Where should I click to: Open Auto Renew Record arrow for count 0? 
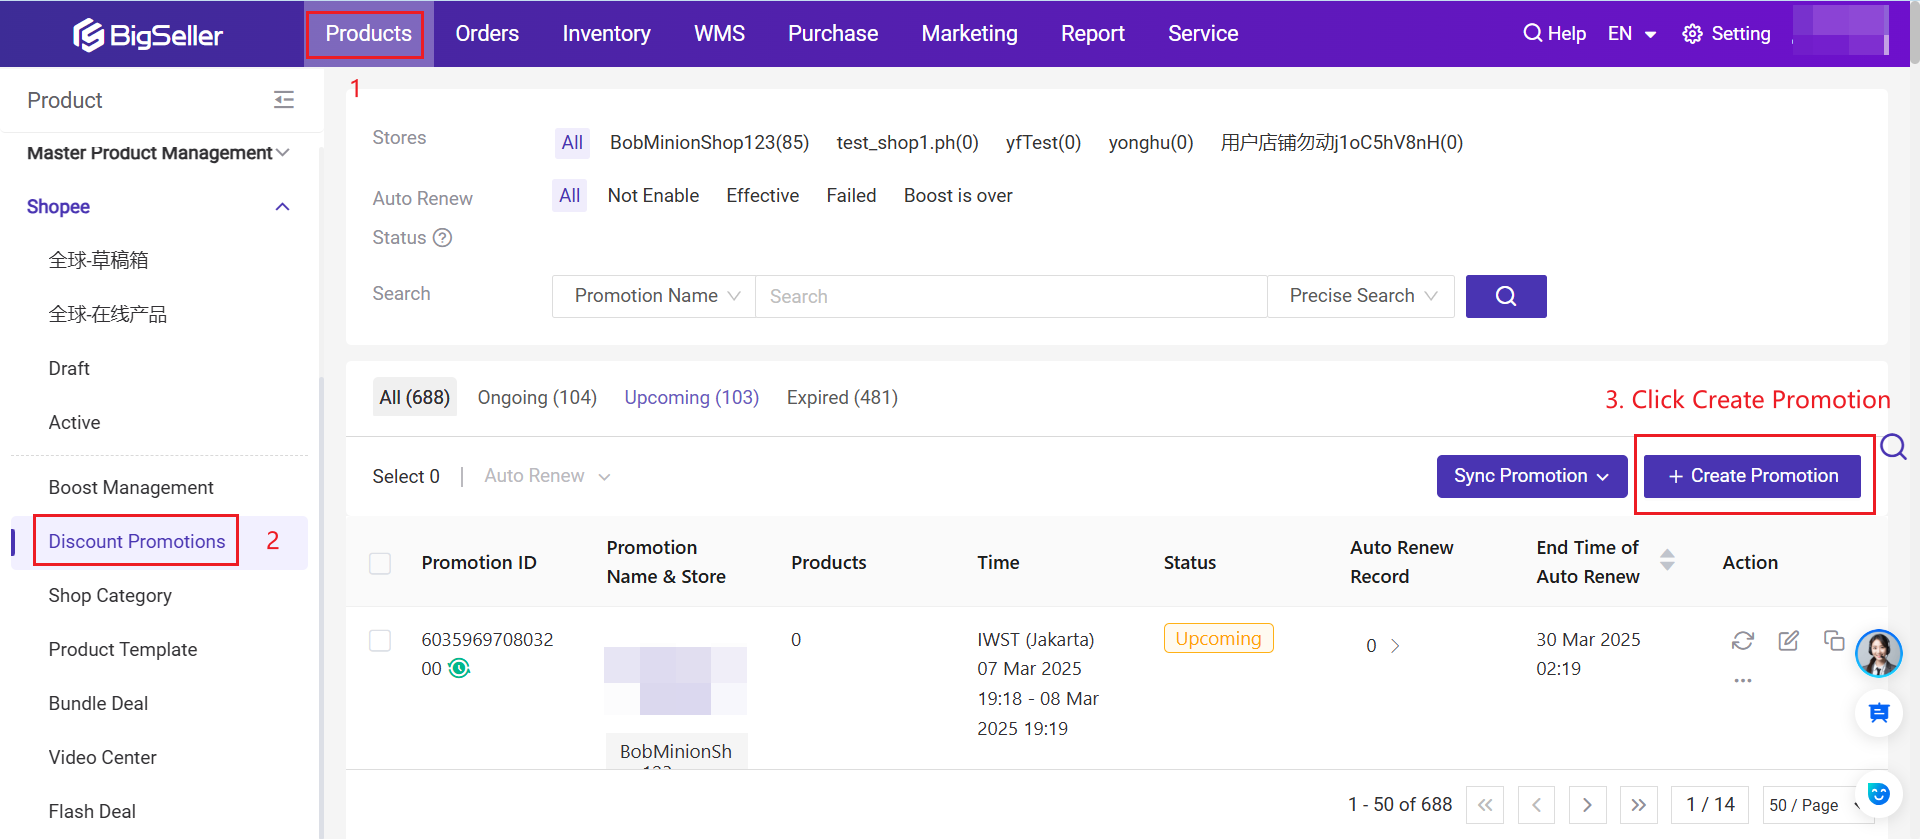(1395, 646)
